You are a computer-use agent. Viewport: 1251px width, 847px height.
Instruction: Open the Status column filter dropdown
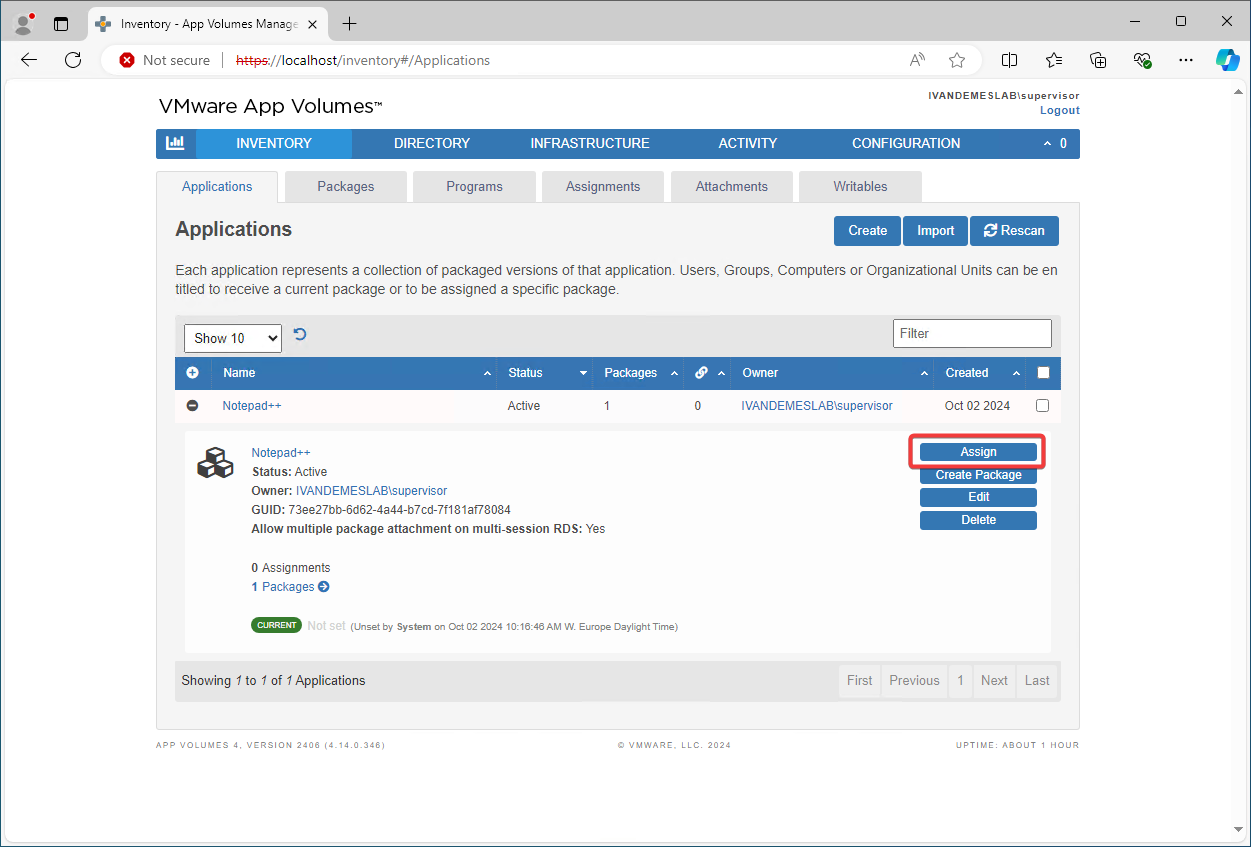[583, 373]
